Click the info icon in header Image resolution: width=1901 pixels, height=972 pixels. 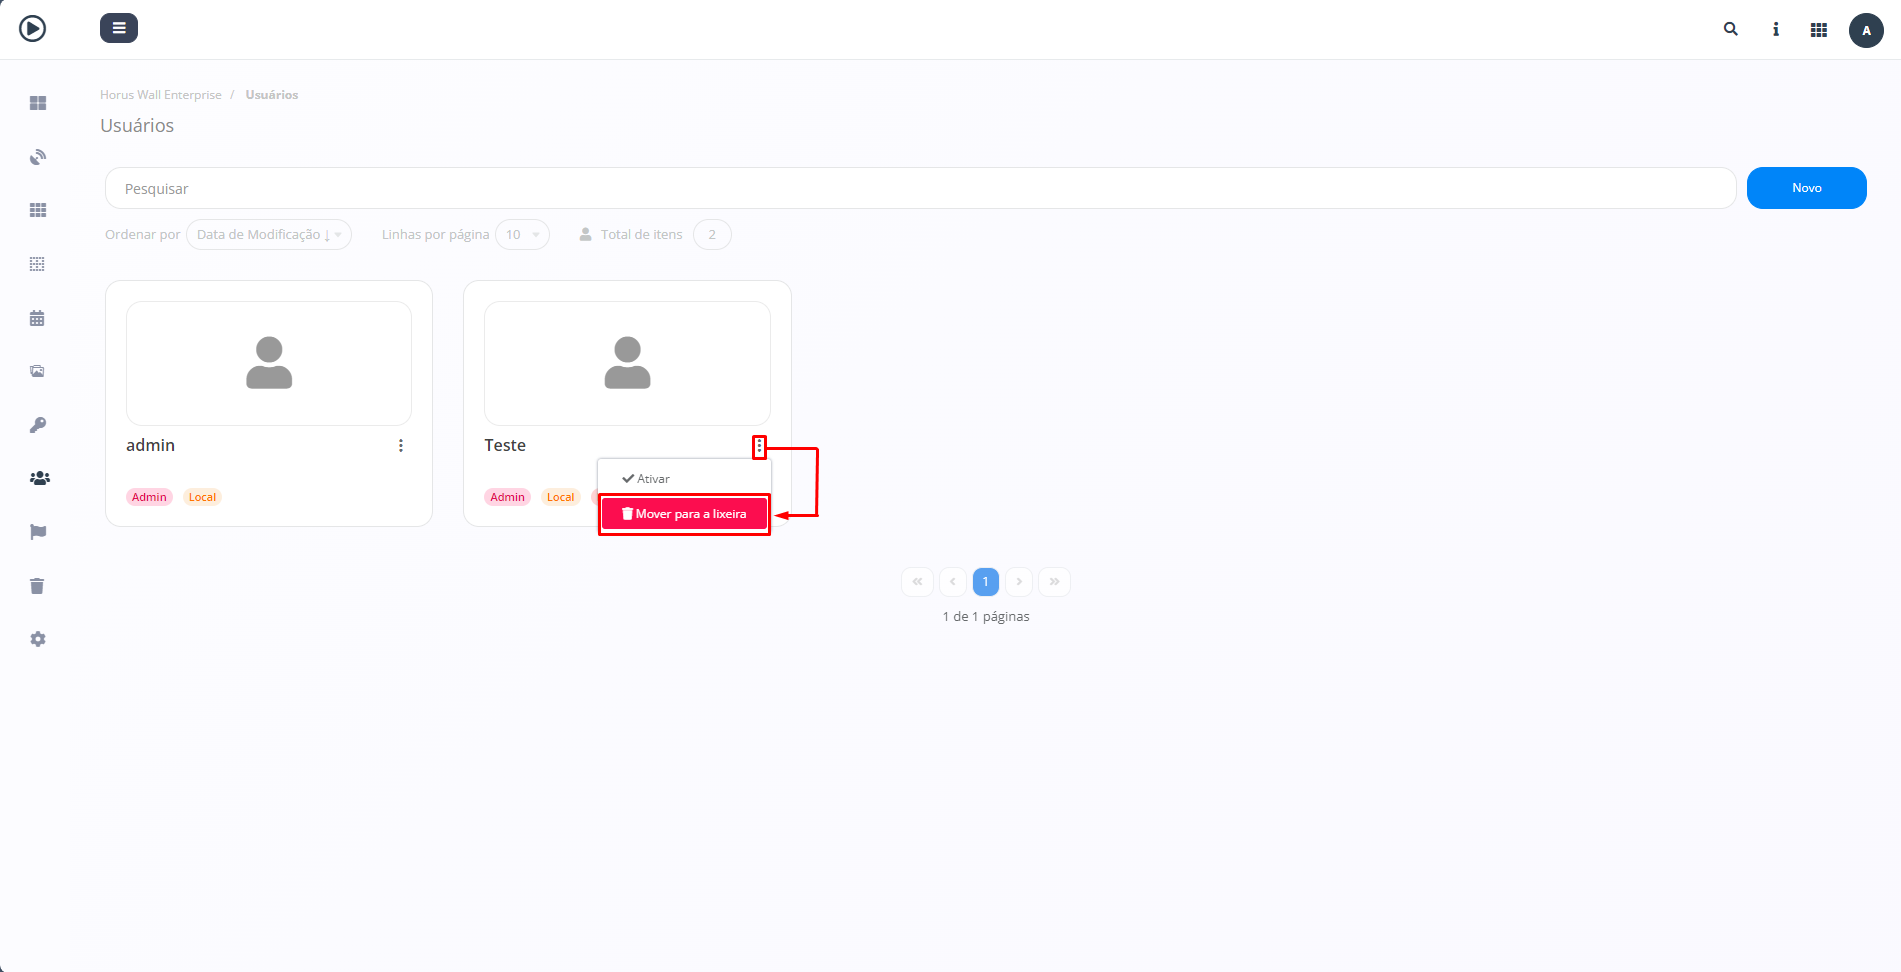[x=1775, y=30]
